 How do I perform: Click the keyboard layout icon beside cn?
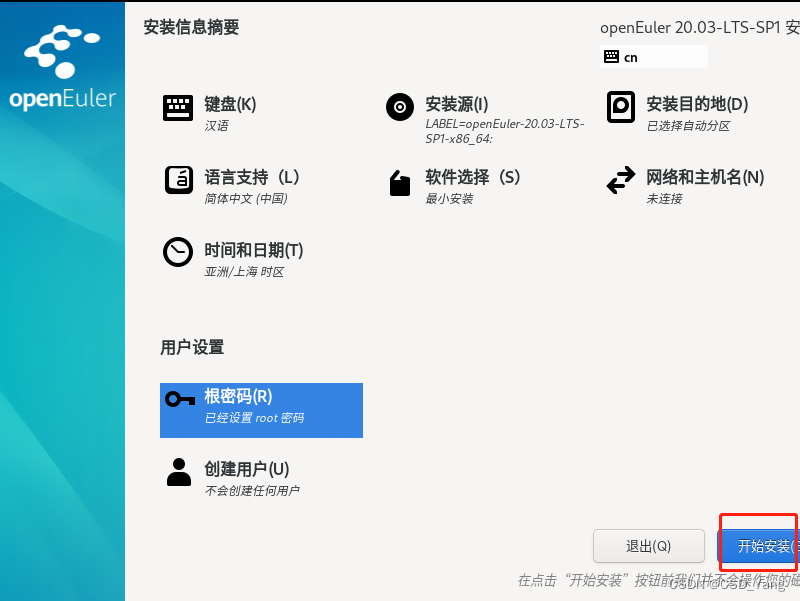[x=611, y=57]
